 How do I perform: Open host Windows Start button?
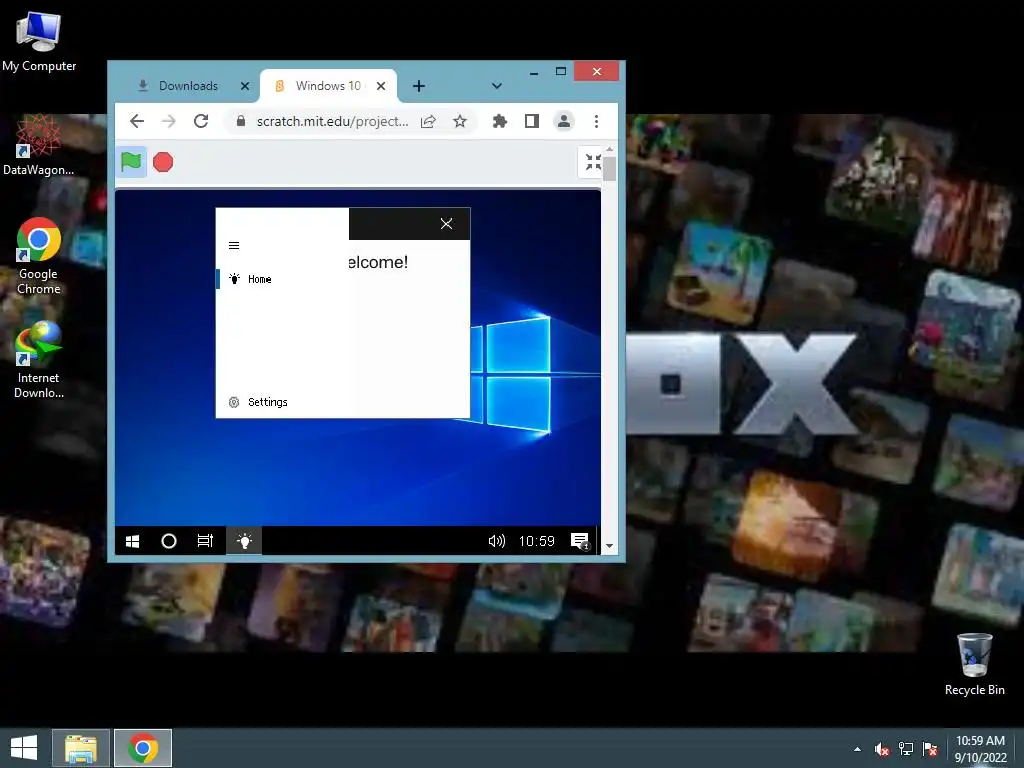[x=24, y=748]
